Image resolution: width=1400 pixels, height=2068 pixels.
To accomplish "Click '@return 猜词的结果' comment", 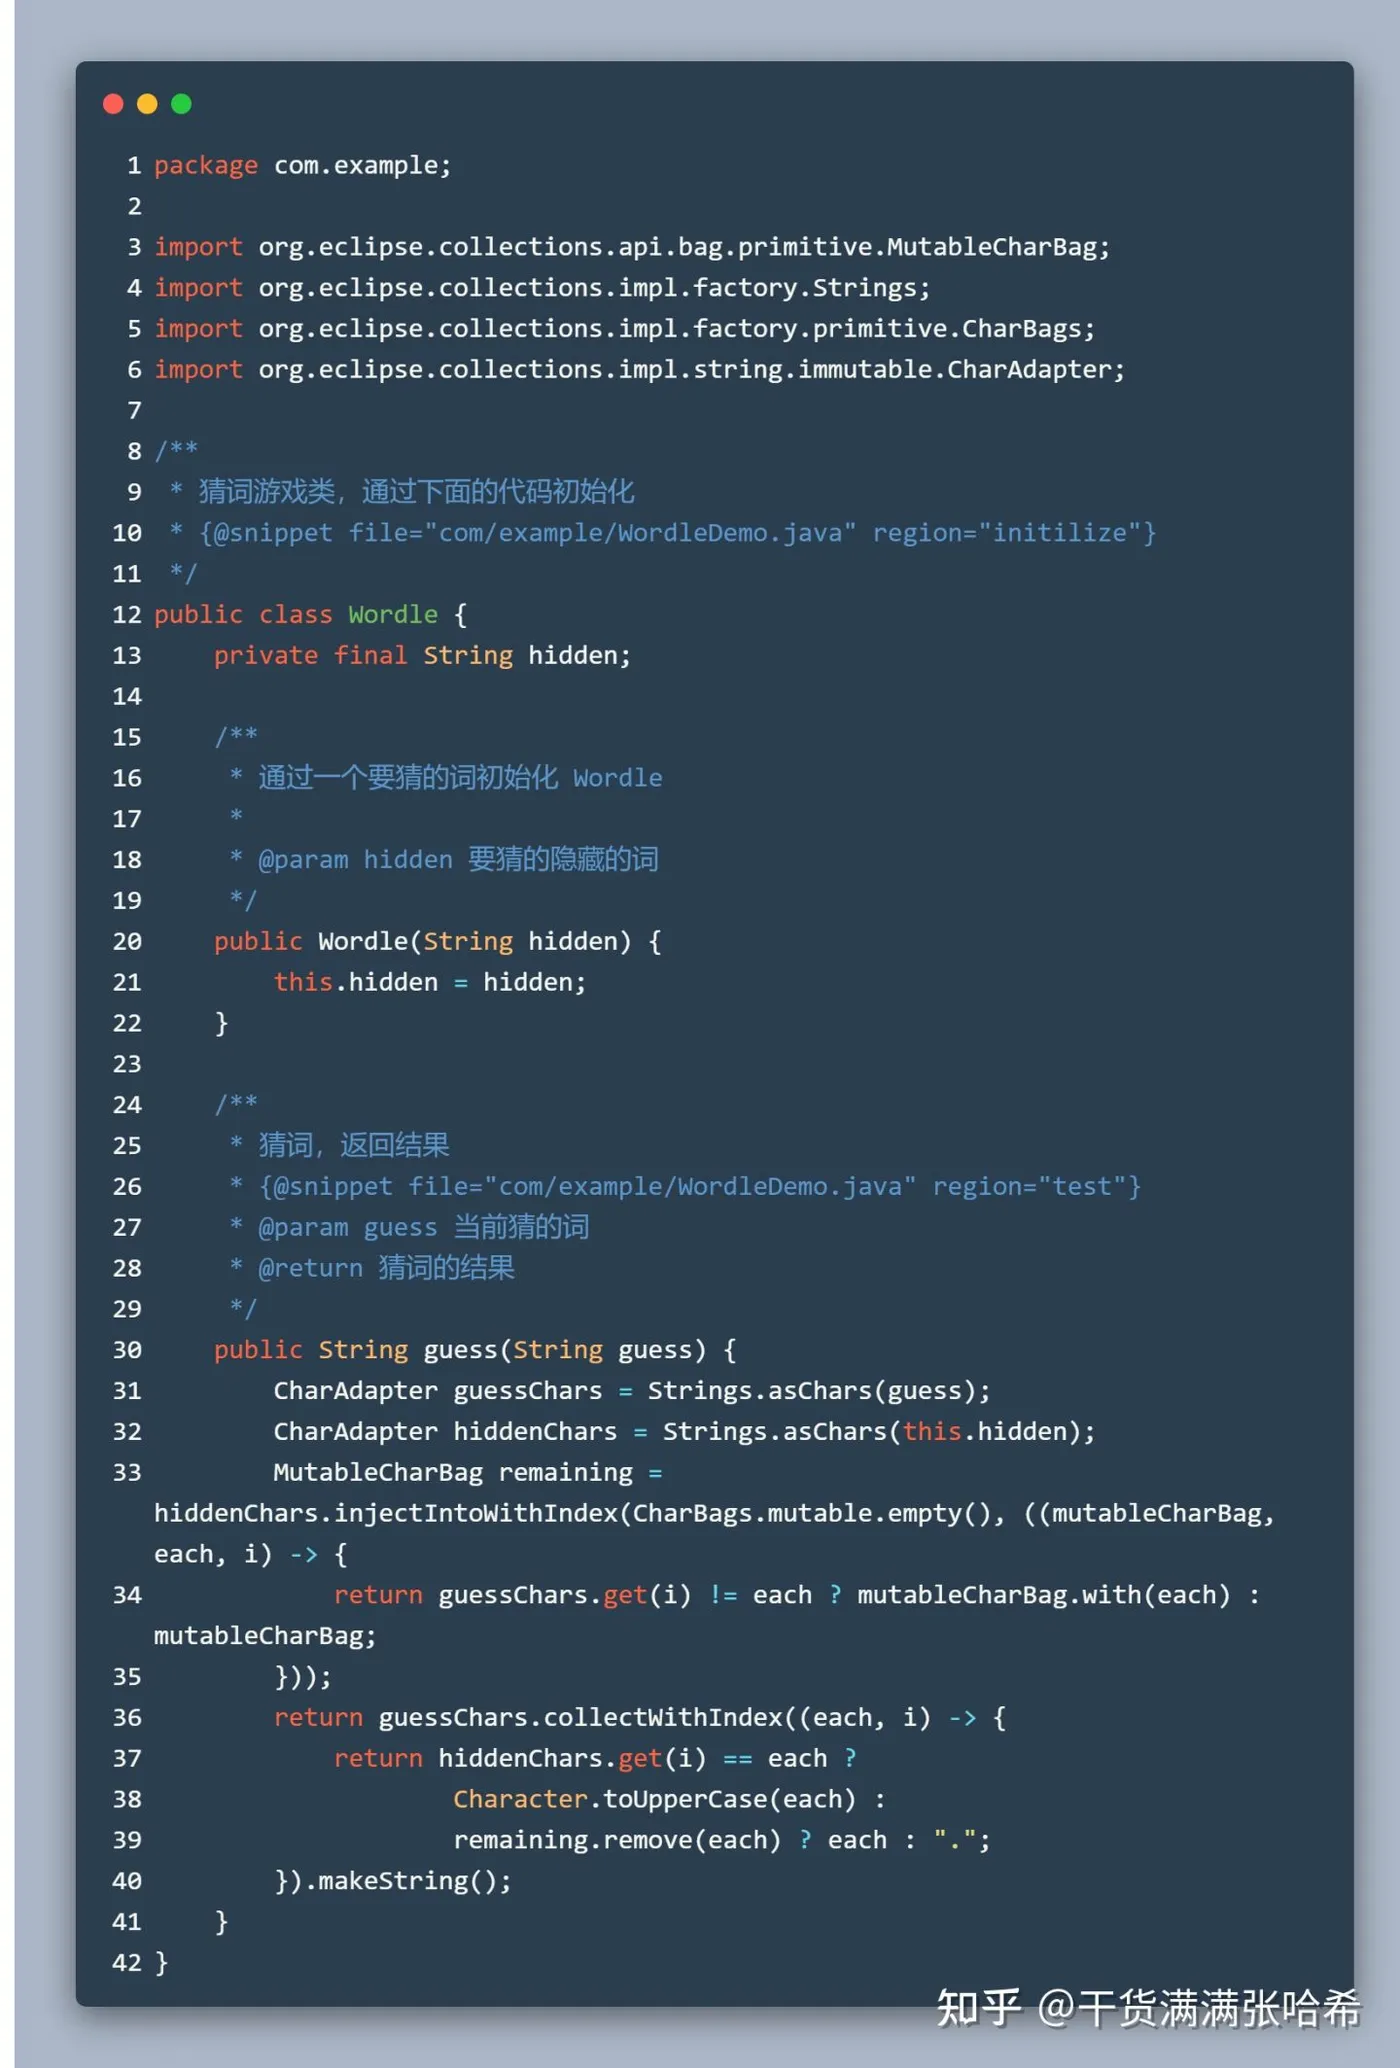I will (x=386, y=1269).
